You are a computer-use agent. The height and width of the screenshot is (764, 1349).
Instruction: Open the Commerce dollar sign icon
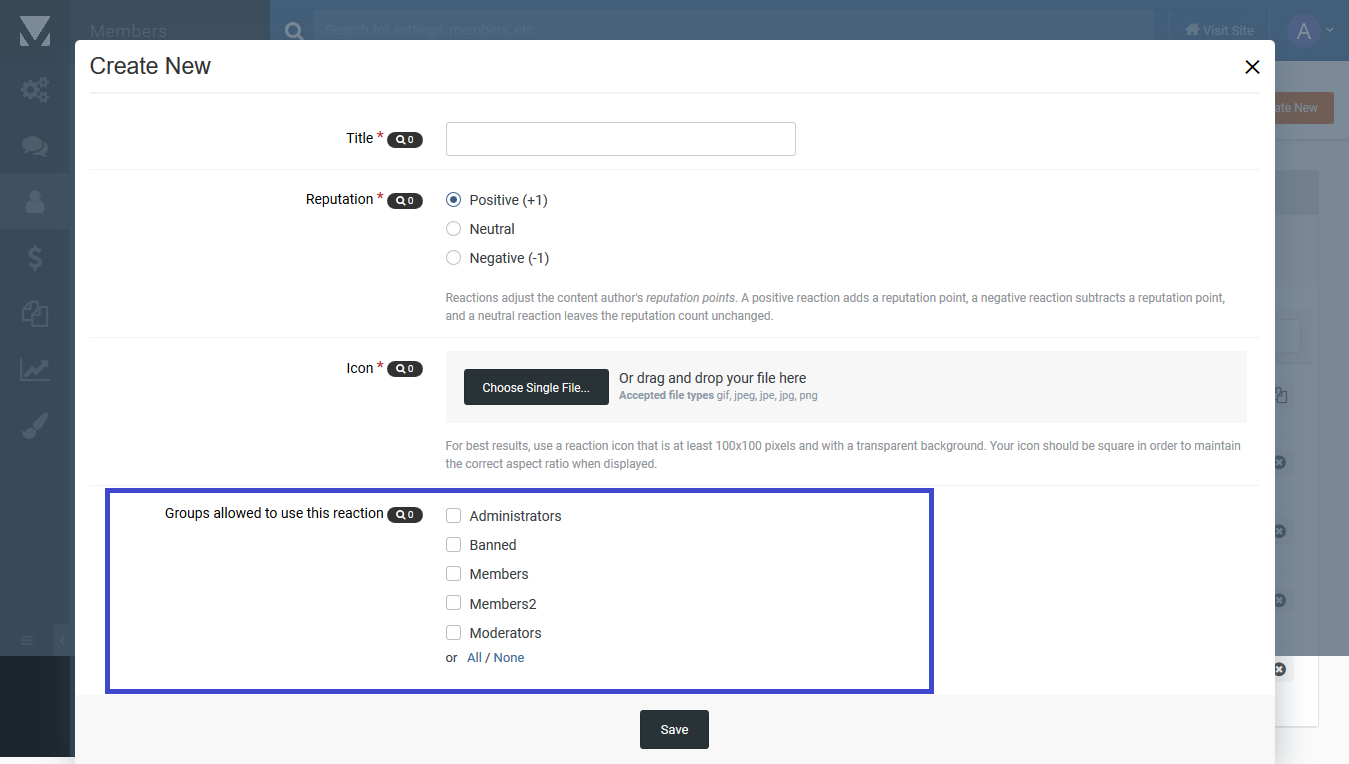35,258
